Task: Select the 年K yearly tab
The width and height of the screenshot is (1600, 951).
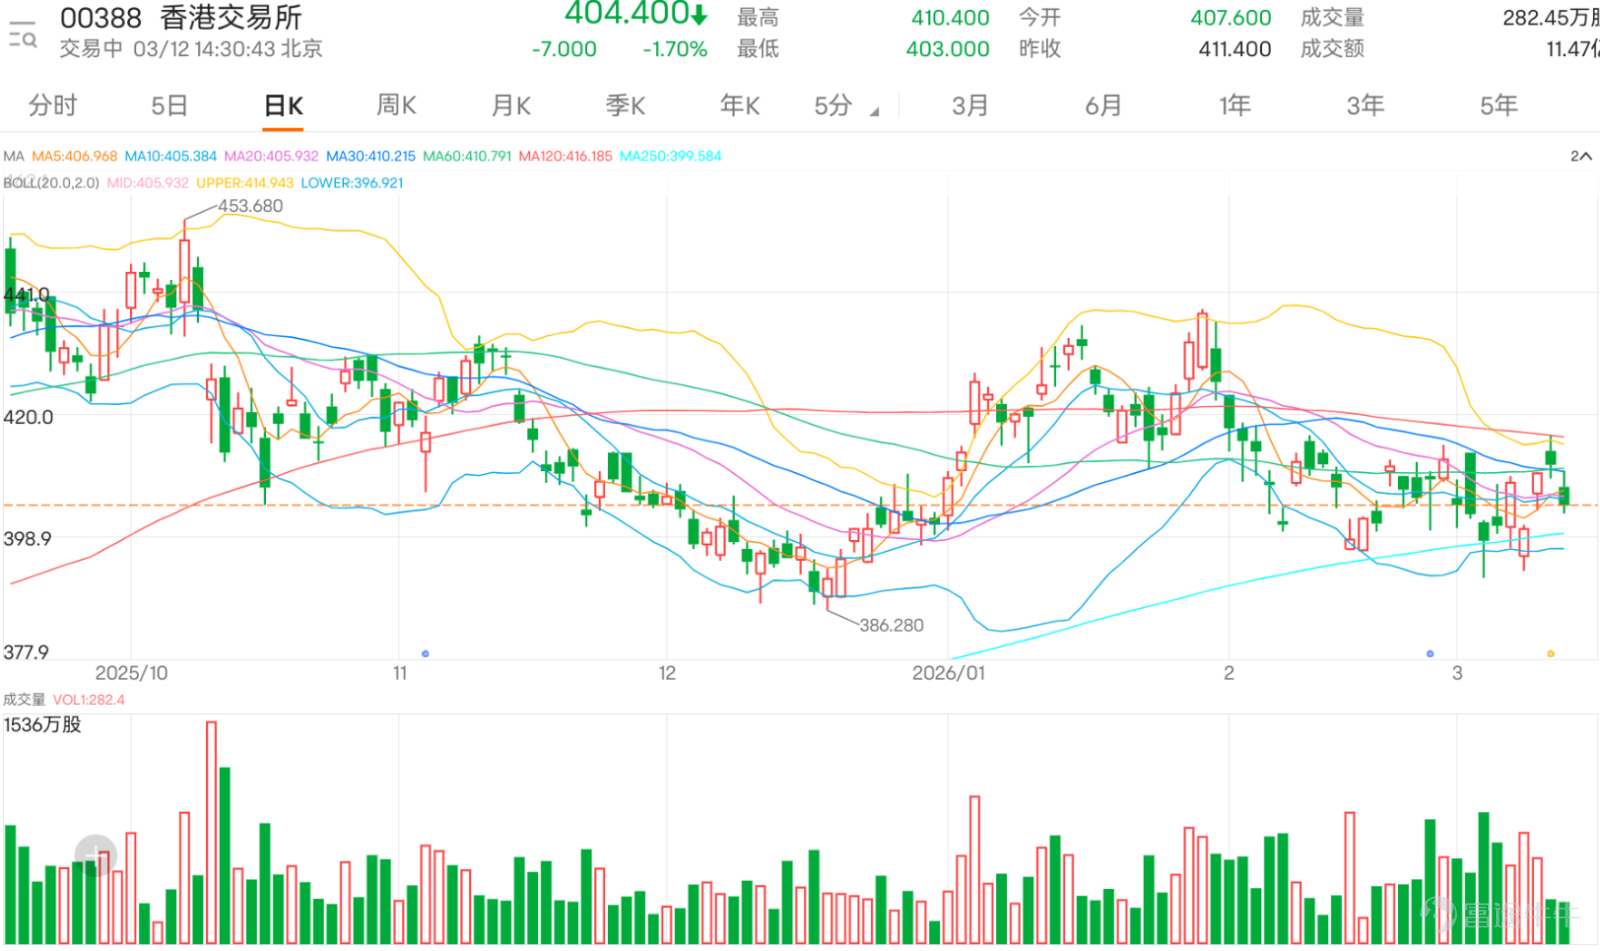Action: coord(740,105)
